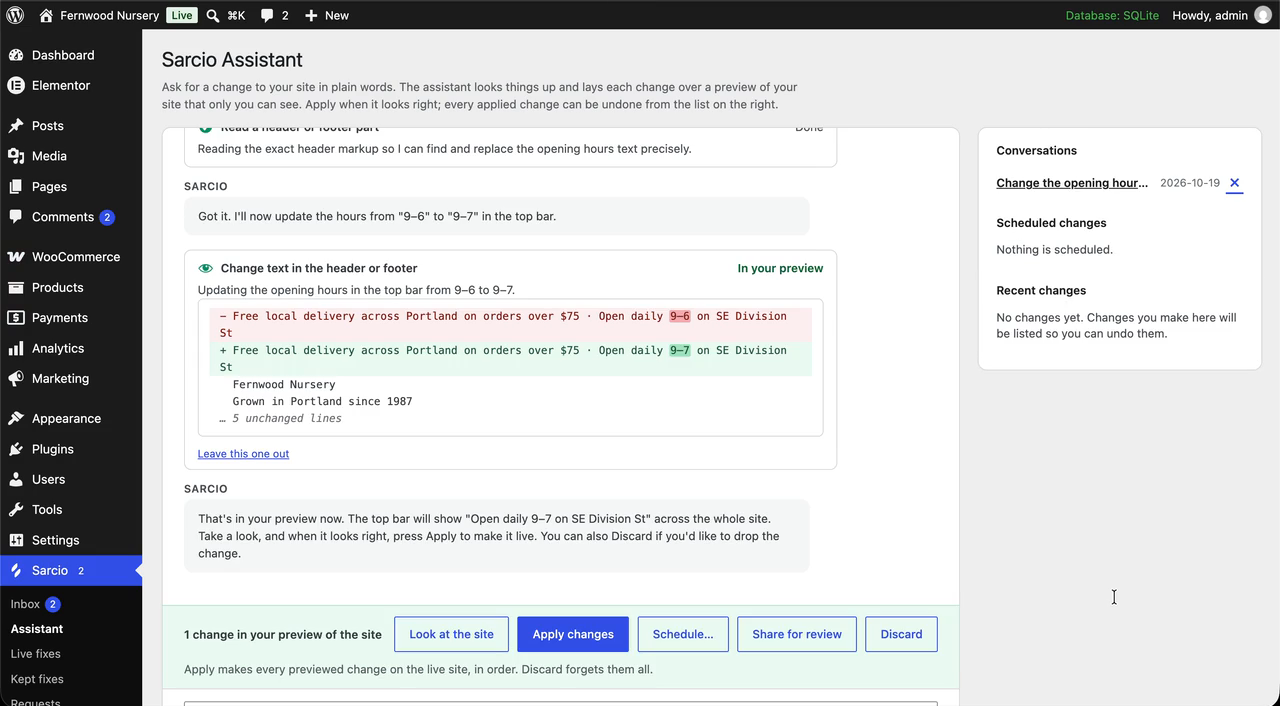Click the '… 5 unchanged lines' text
The image size is (1280, 706).
(280, 418)
